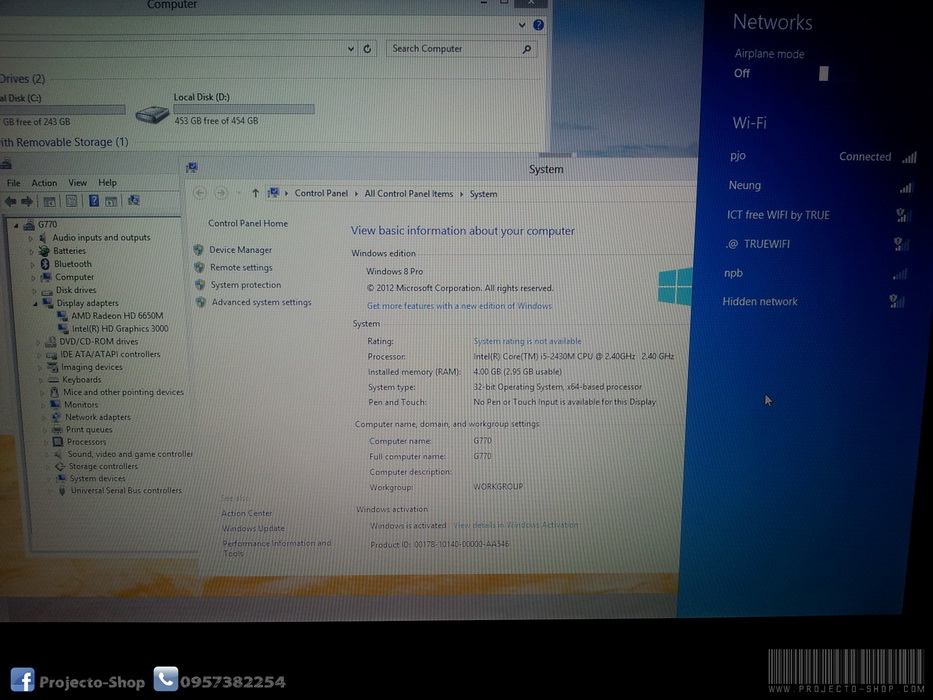Open the Local Disk (D:) drive icon
Viewport: 933px width, 700px height.
pyautogui.click(x=152, y=114)
